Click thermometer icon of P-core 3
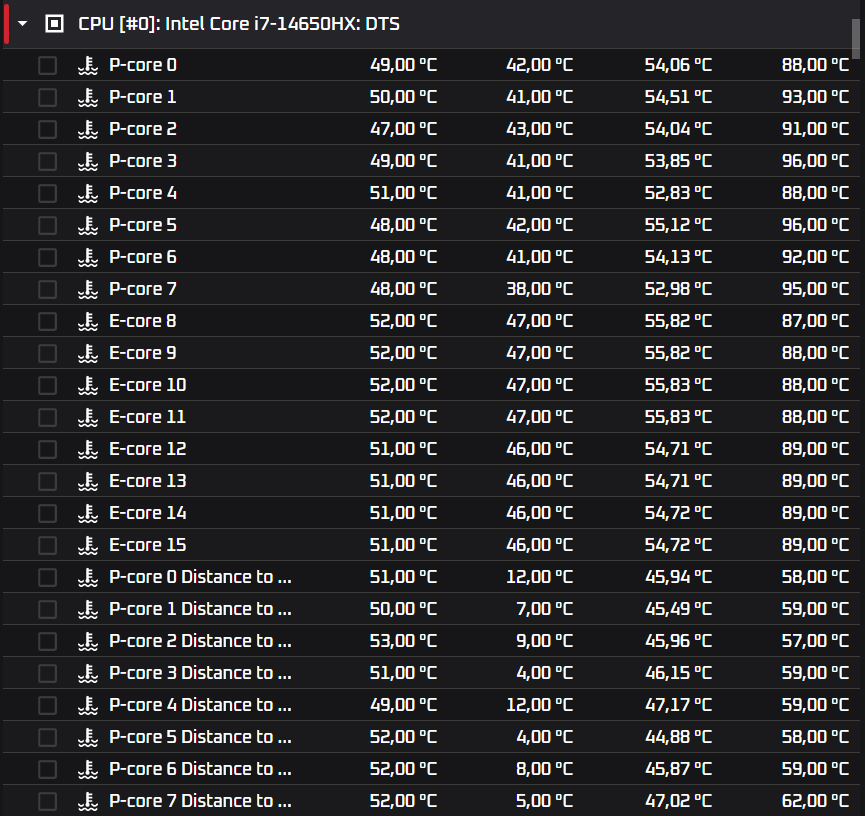Image resolution: width=865 pixels, height=816 pixels. tap(88, 161)
